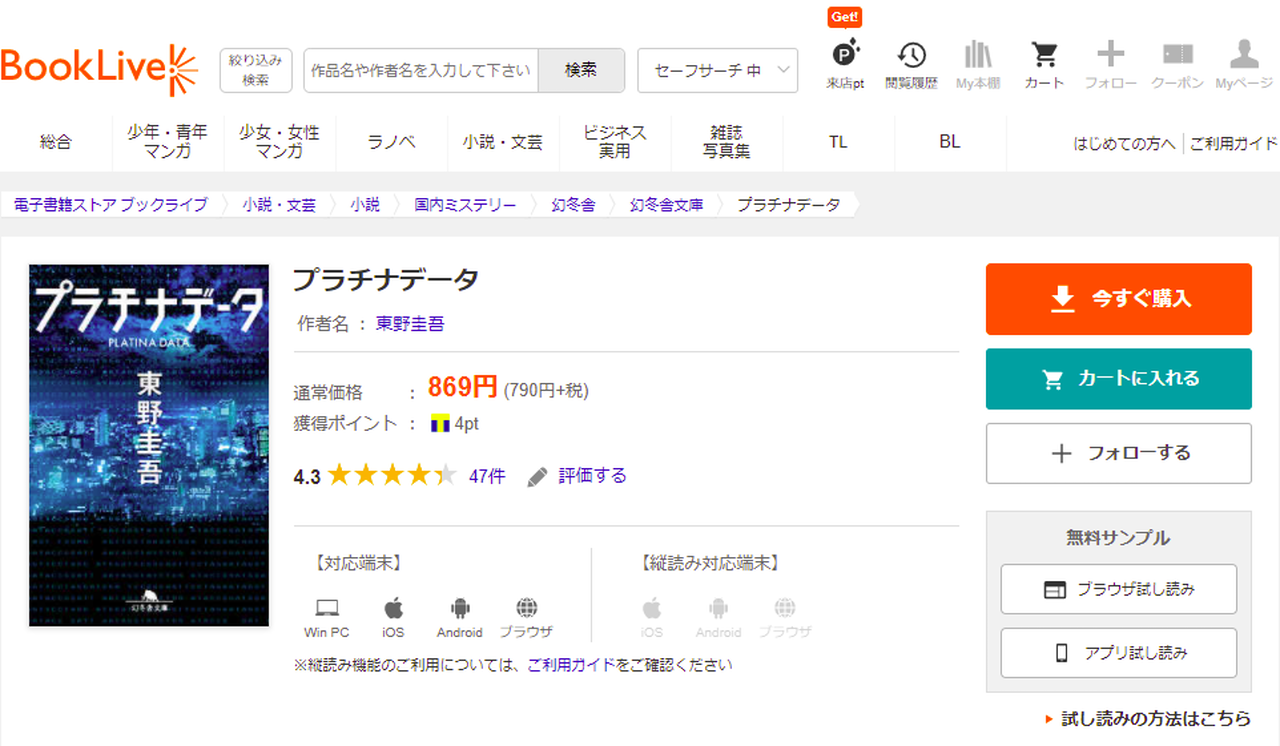
Task: Switch to the ラノベ tab
Action: [391, 142]
